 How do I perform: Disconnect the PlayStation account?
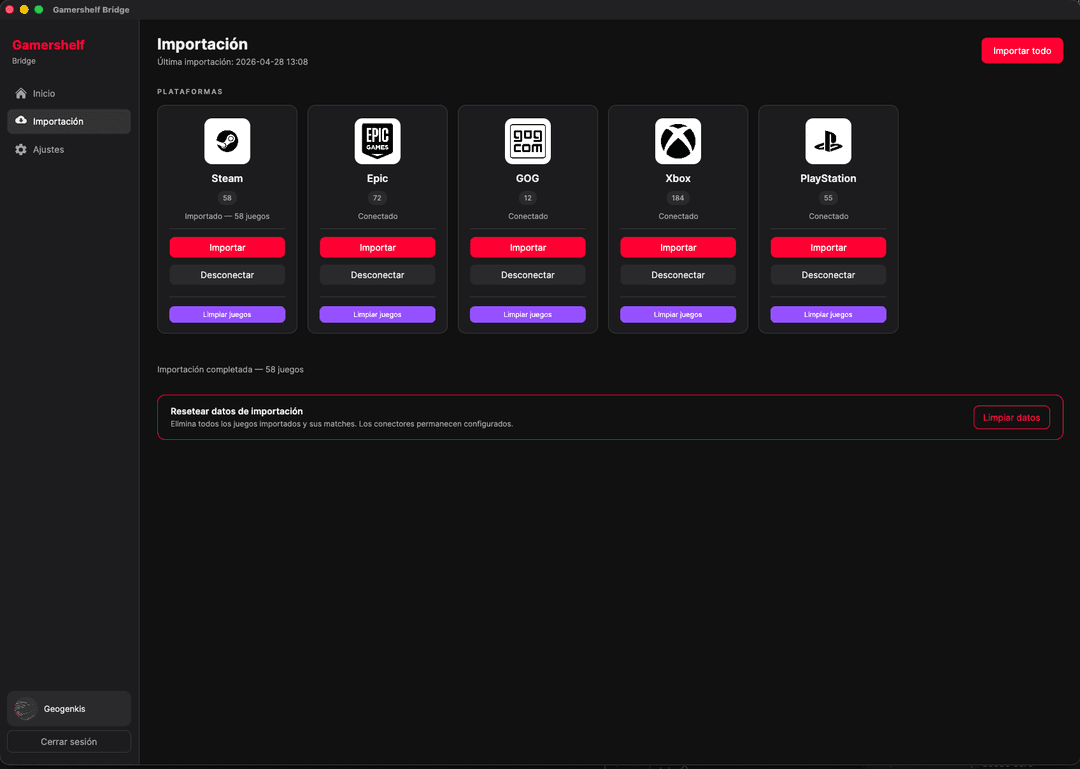[828, 275]
